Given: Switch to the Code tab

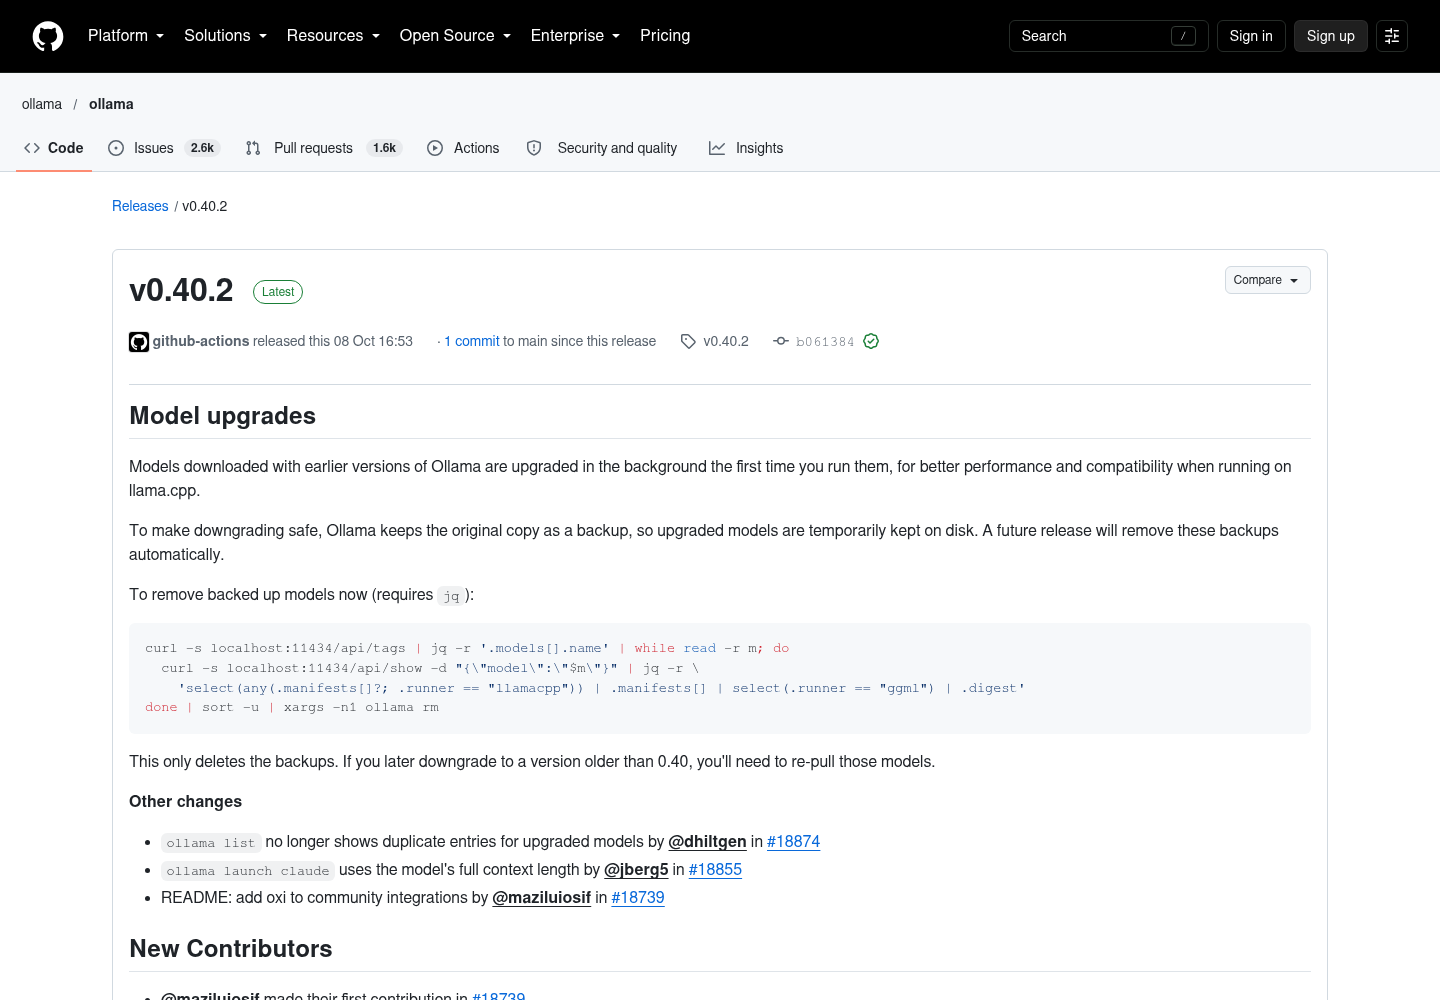Looking at the screenshot, I should coord(54,148).
